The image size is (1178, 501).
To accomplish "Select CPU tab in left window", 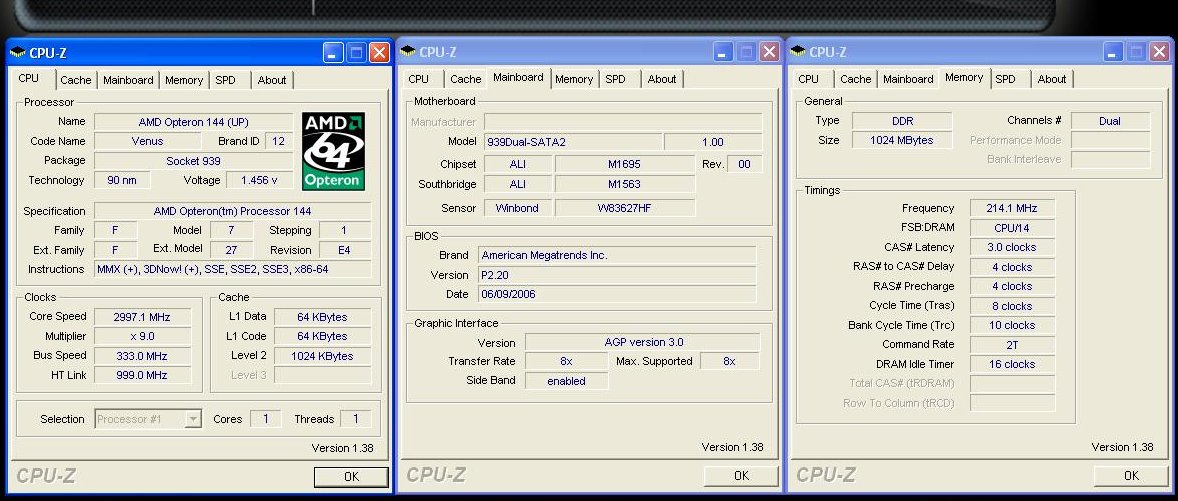I will tap(29, 79).
